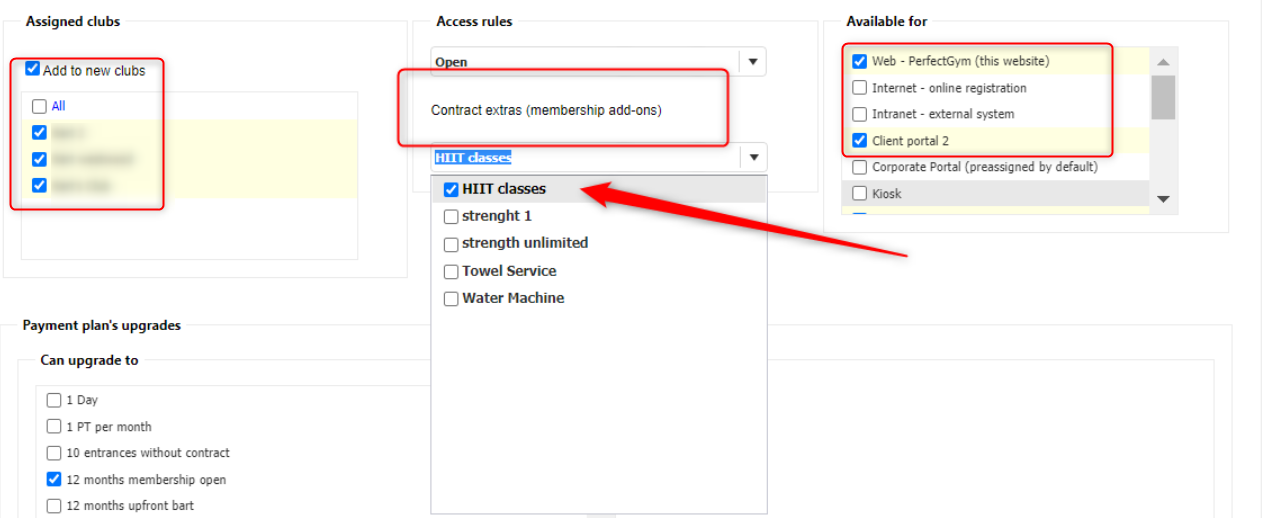The image size is (1262, 518).
Task: Tick the Water Machine option
Action: coord(451,298)
